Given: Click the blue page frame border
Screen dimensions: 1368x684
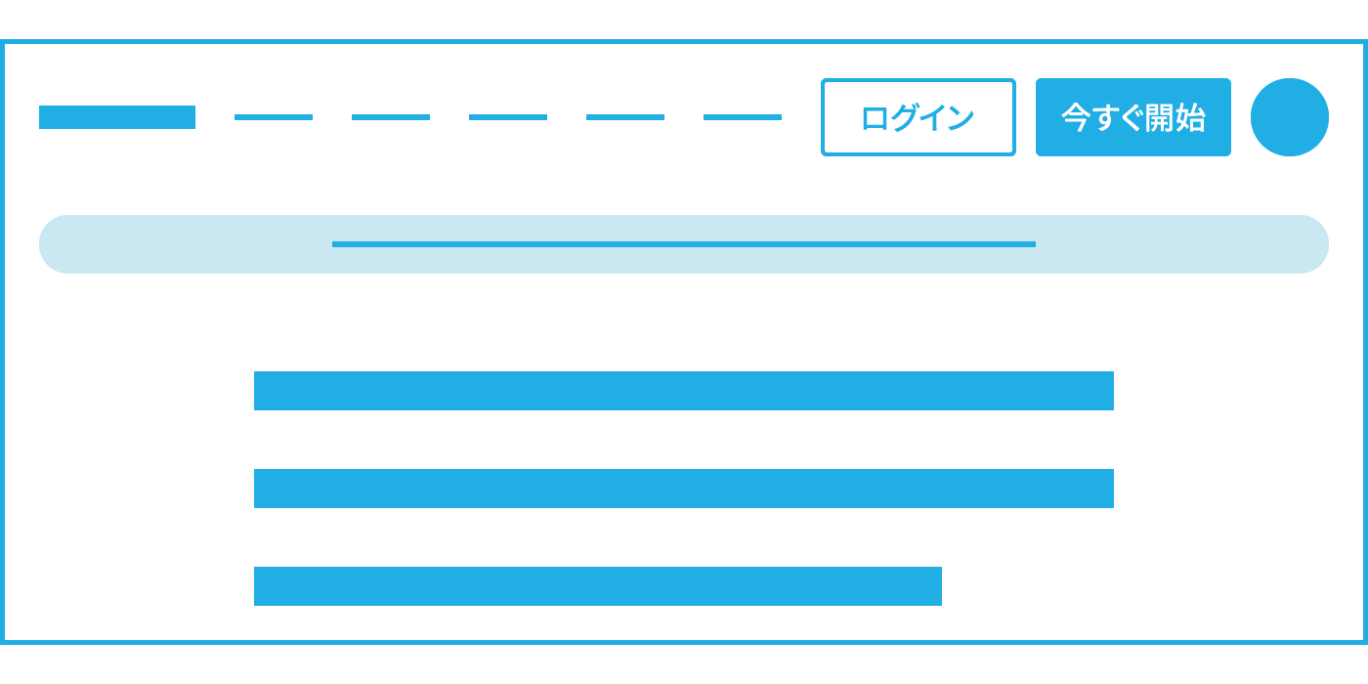Looking at the screenshot, I should [x=684, y=42].
